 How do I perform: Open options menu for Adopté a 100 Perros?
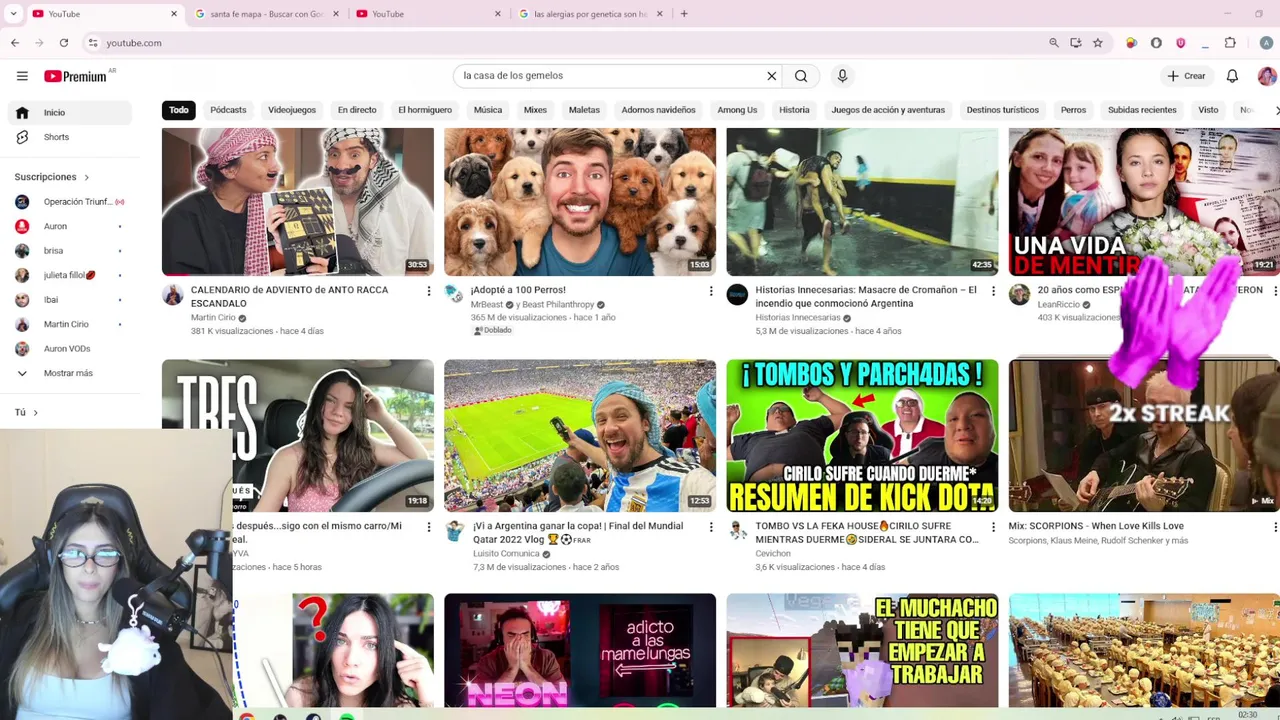point(711,291)
